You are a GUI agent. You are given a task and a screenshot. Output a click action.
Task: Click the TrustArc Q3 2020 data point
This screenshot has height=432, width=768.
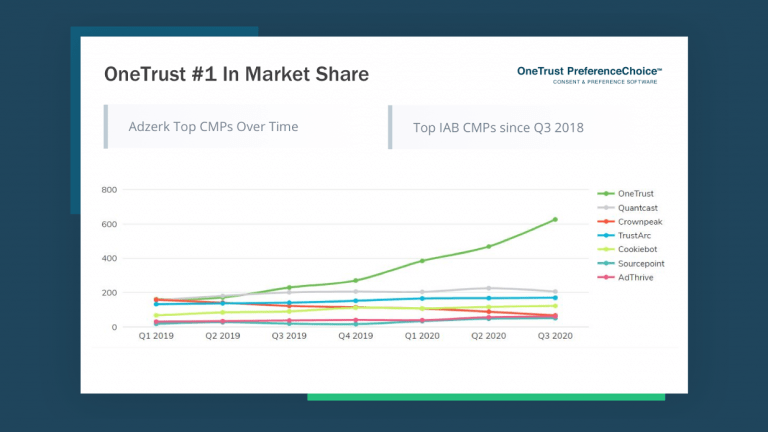tap(555, 298)
